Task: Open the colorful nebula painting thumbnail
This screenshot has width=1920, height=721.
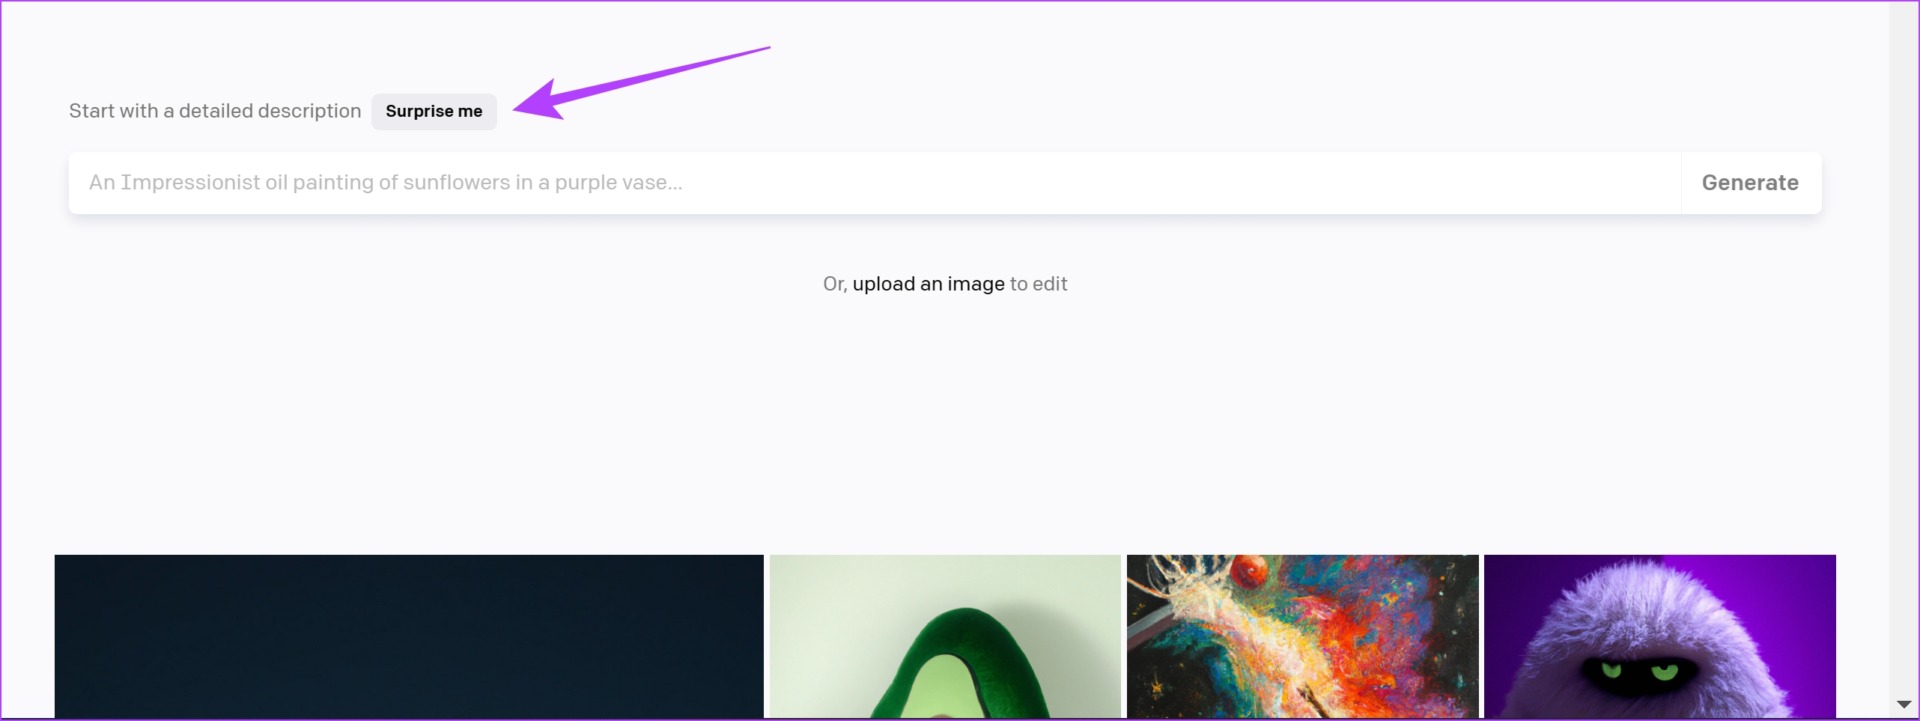Action: [1302, 637]
